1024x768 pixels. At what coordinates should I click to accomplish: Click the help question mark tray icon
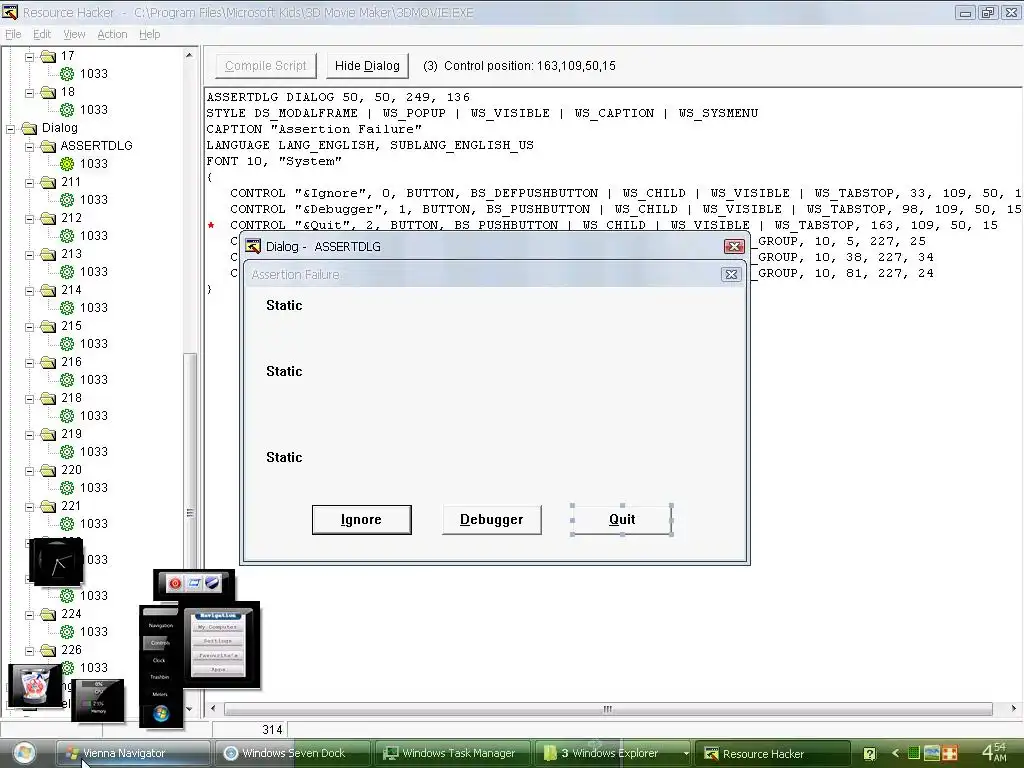coord(869,754)
